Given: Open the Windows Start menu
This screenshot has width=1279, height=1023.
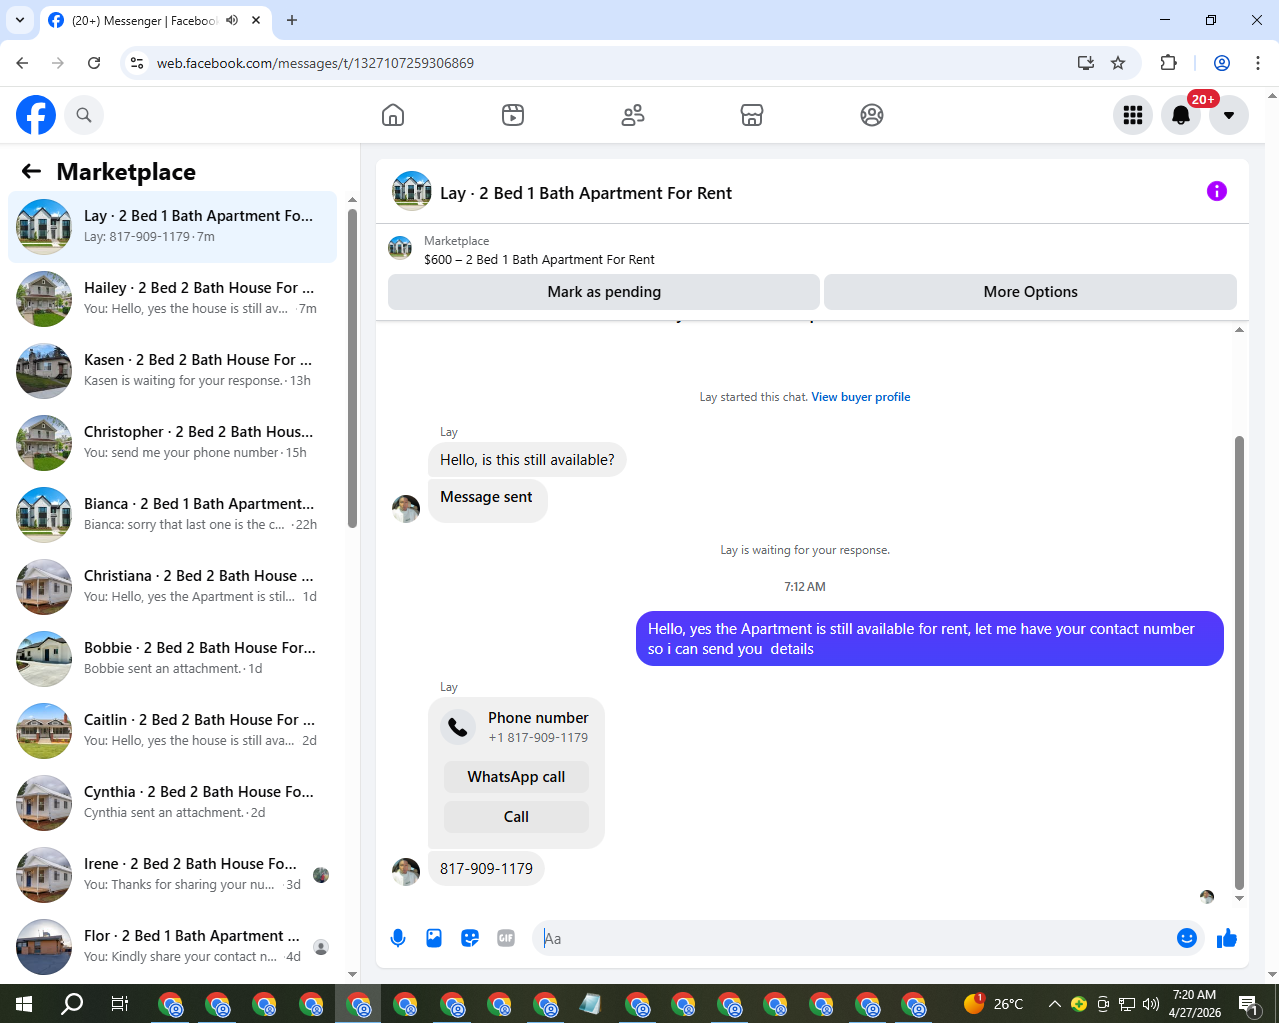Looking at the screenshot, I should point(24,1003).
